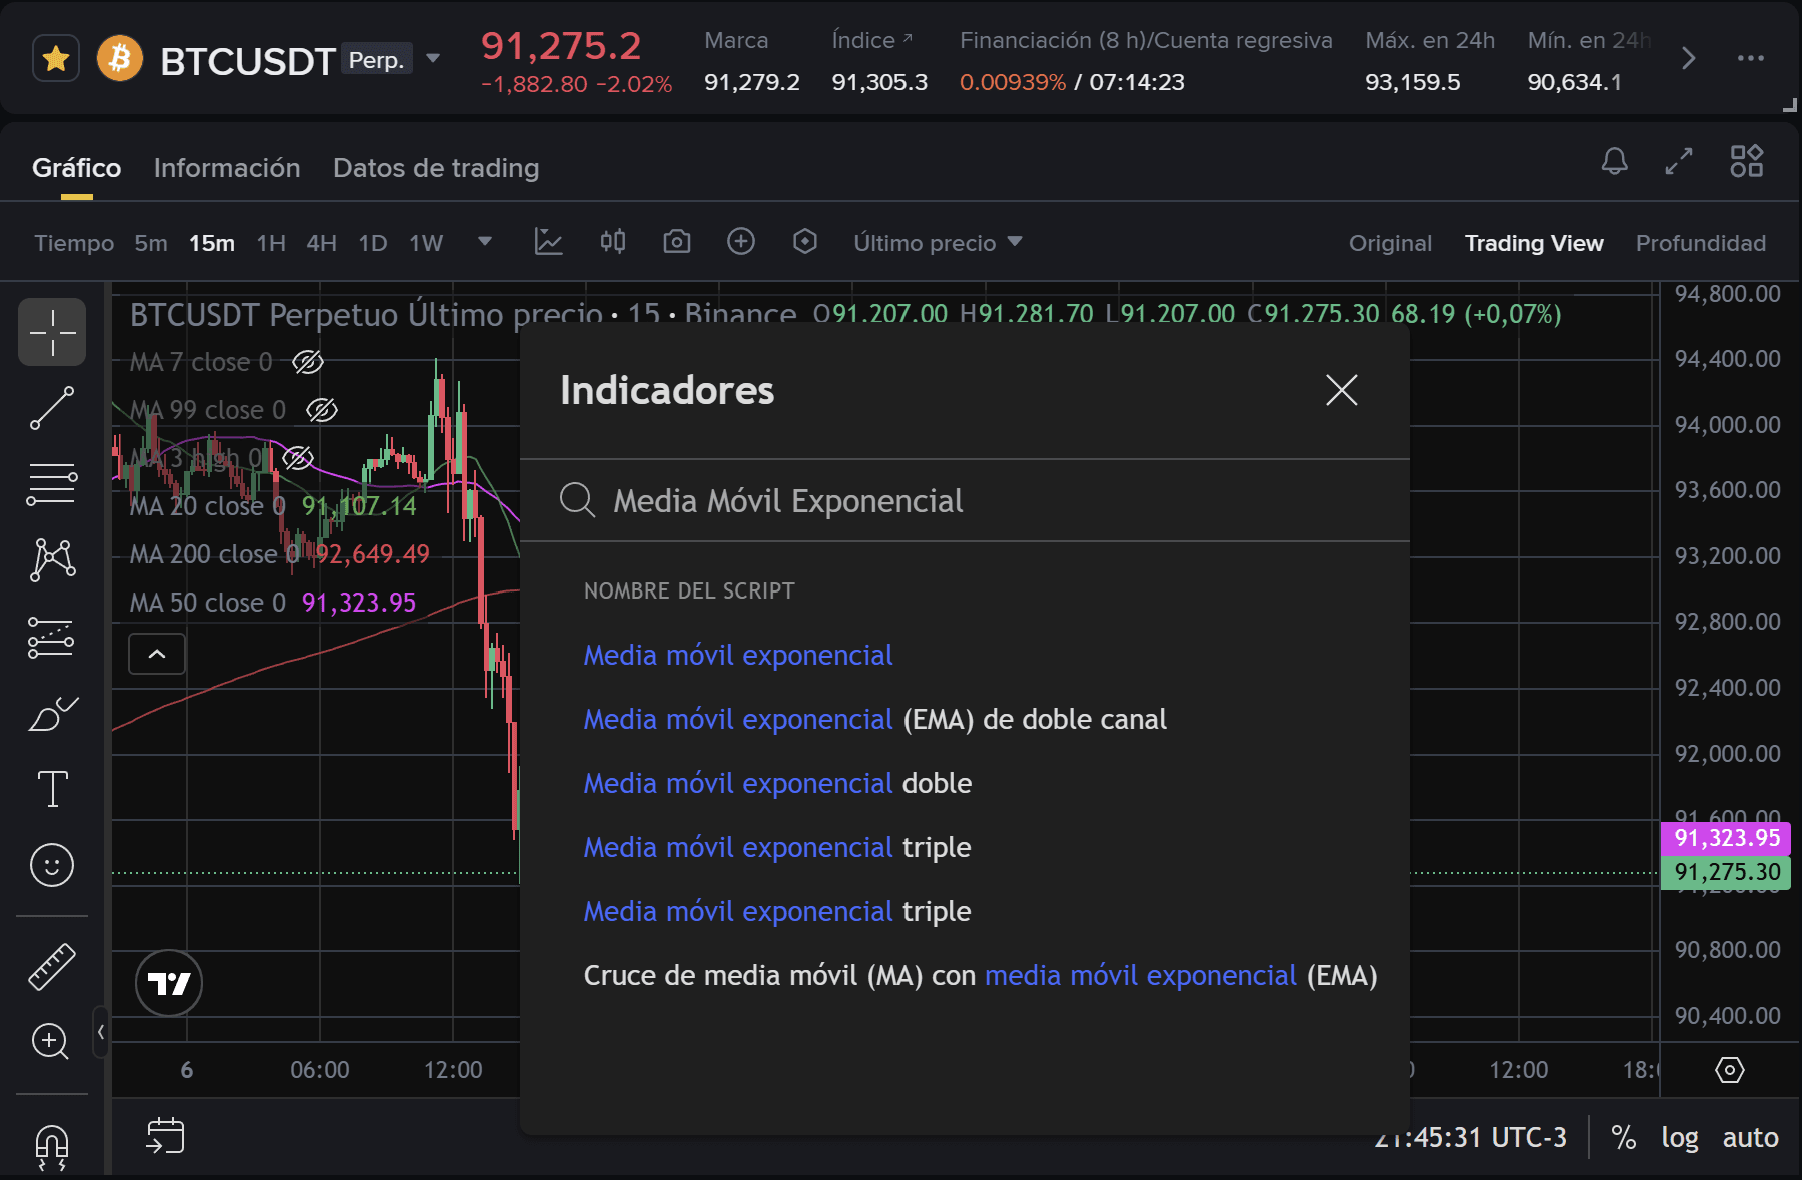Select the text annotation tool
The height and width of the screenshot is (1180, 1802).
[x=52, y=789]
